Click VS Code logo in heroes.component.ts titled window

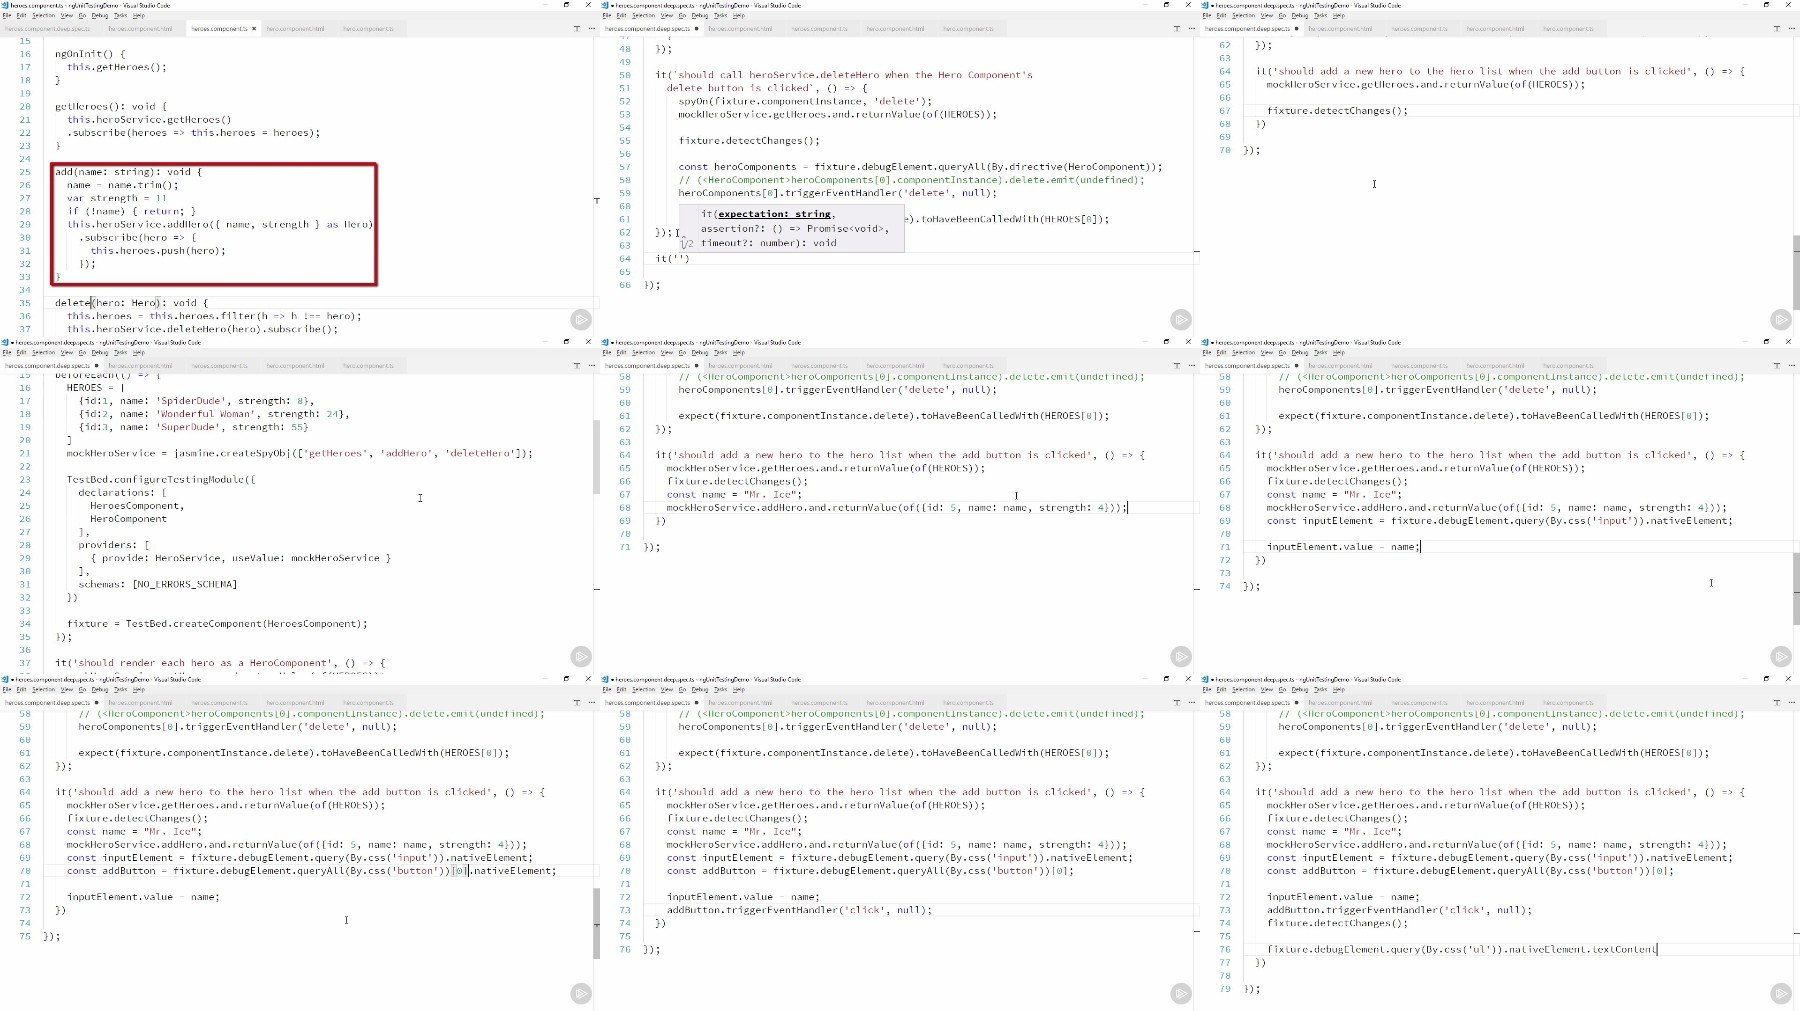pos(5,5)
